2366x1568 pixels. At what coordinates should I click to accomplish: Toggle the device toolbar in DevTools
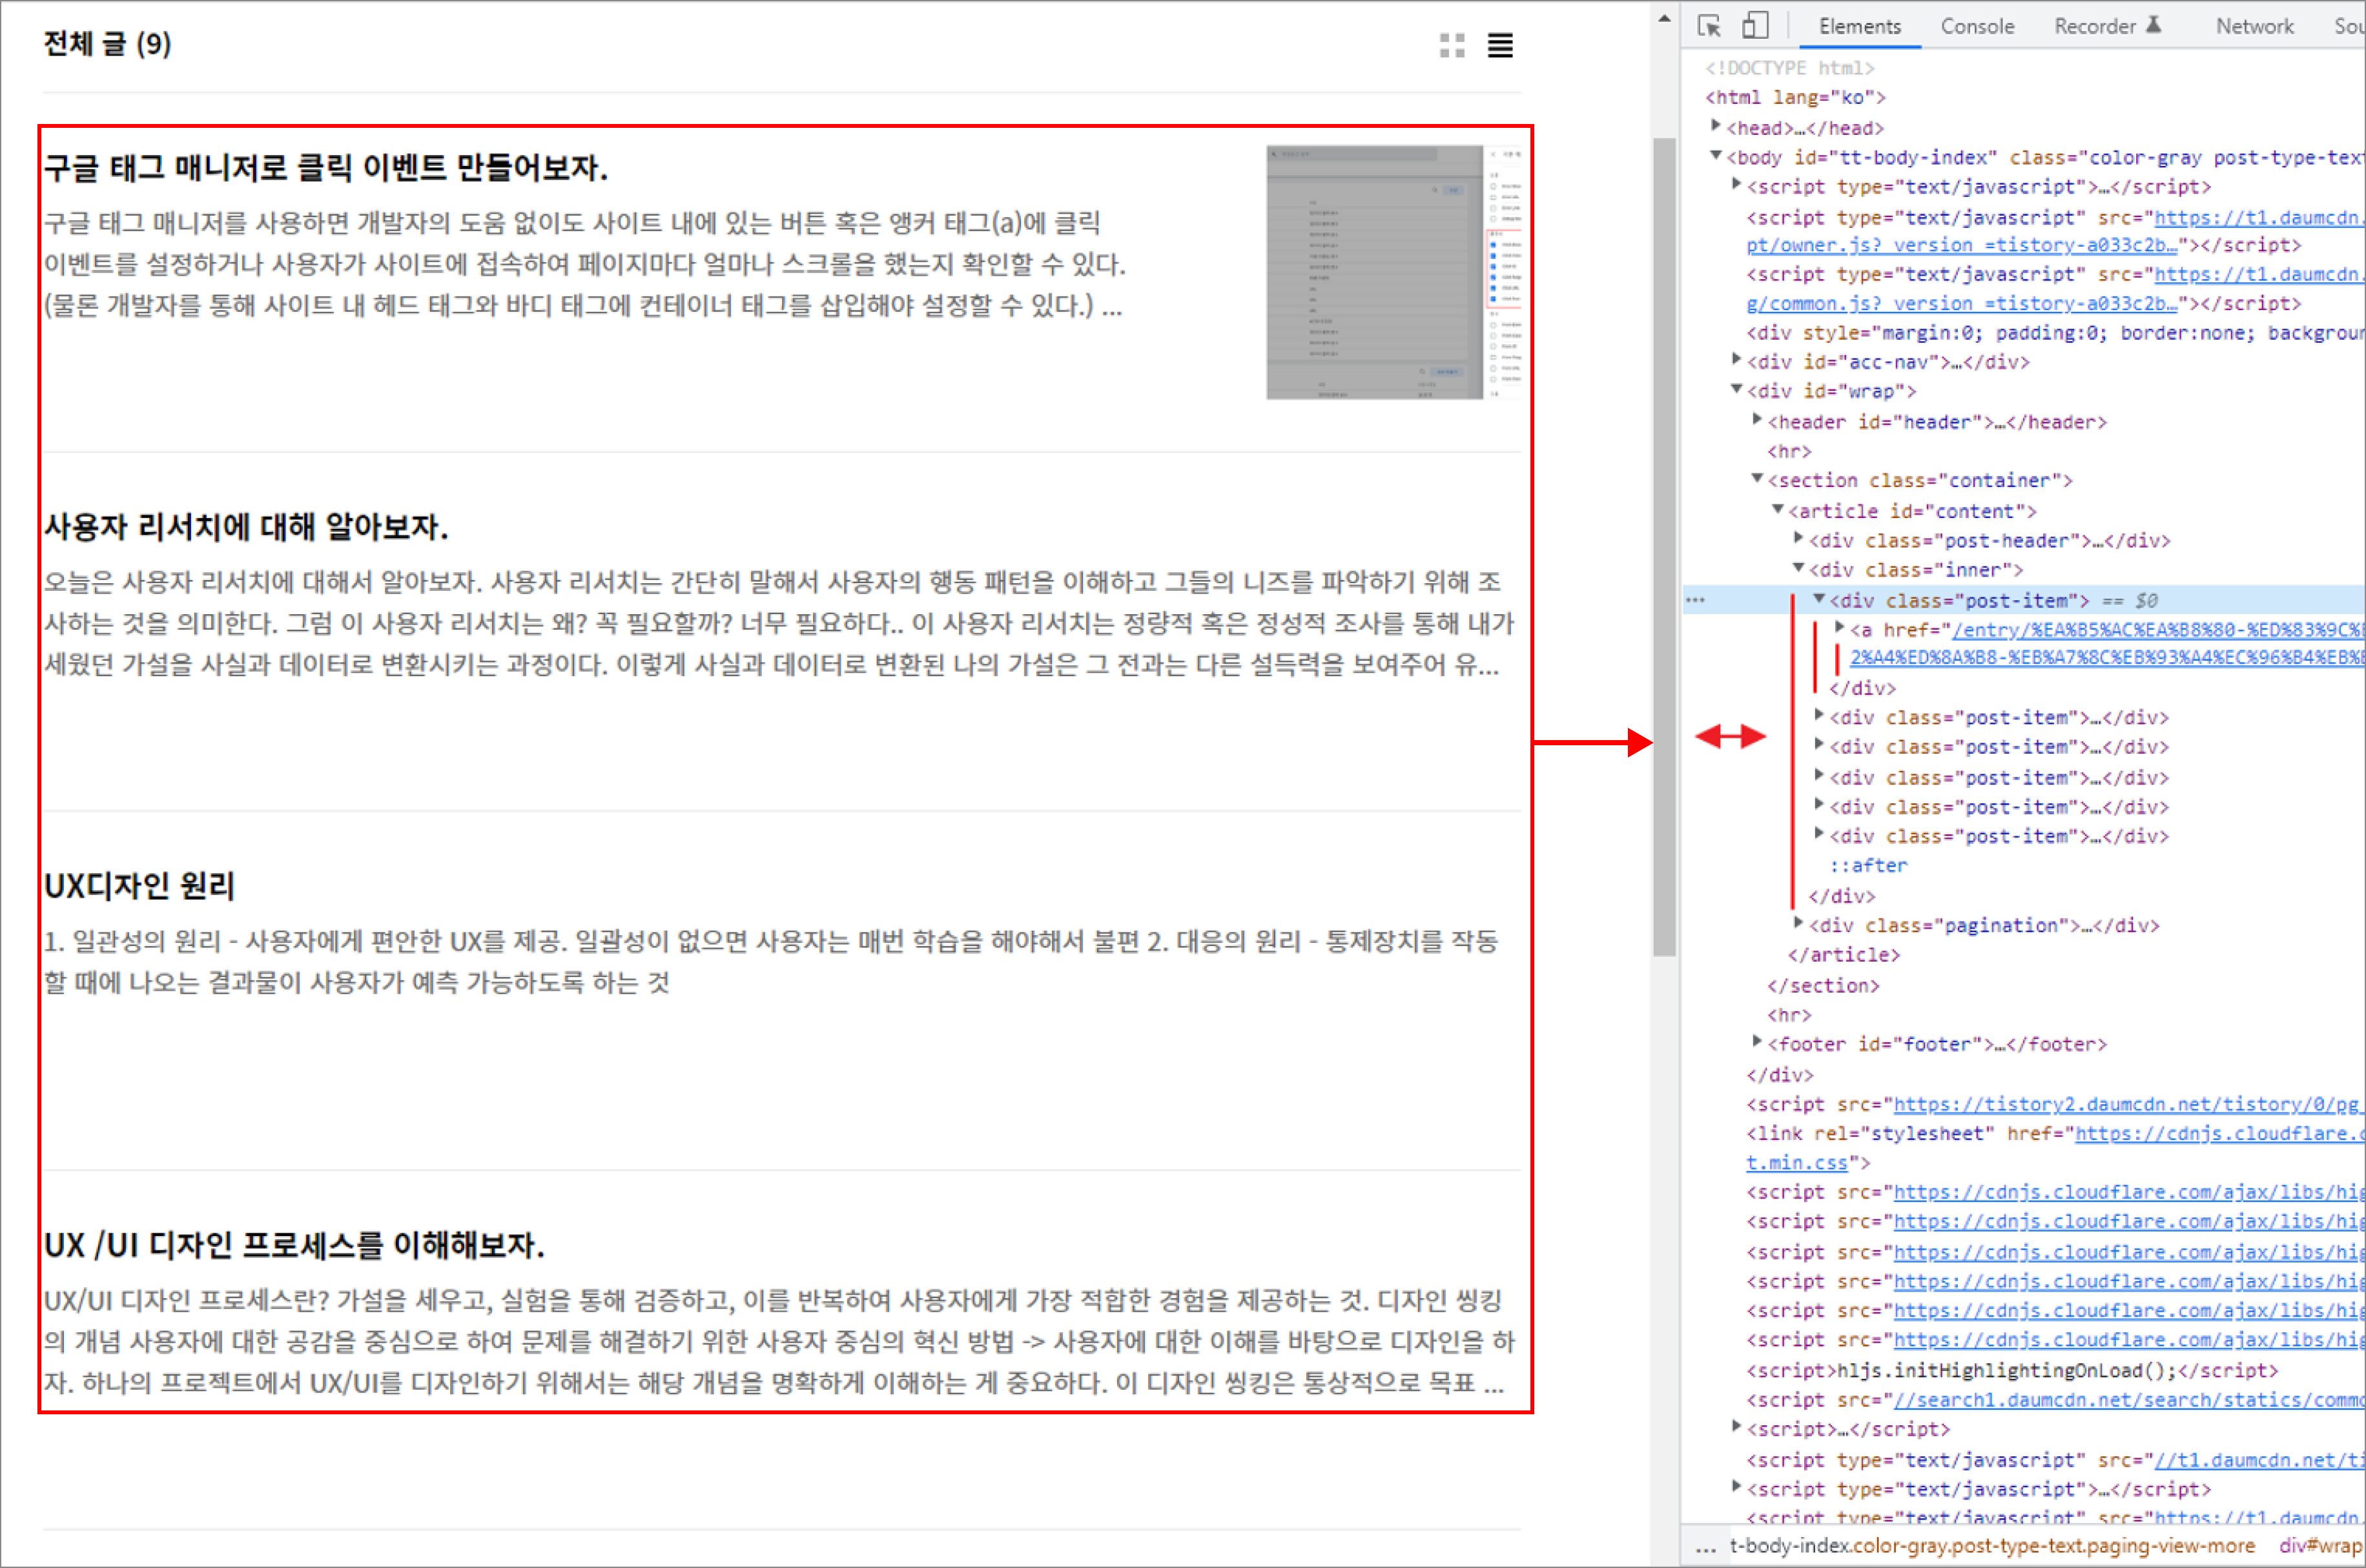(x=1755, y=26)
